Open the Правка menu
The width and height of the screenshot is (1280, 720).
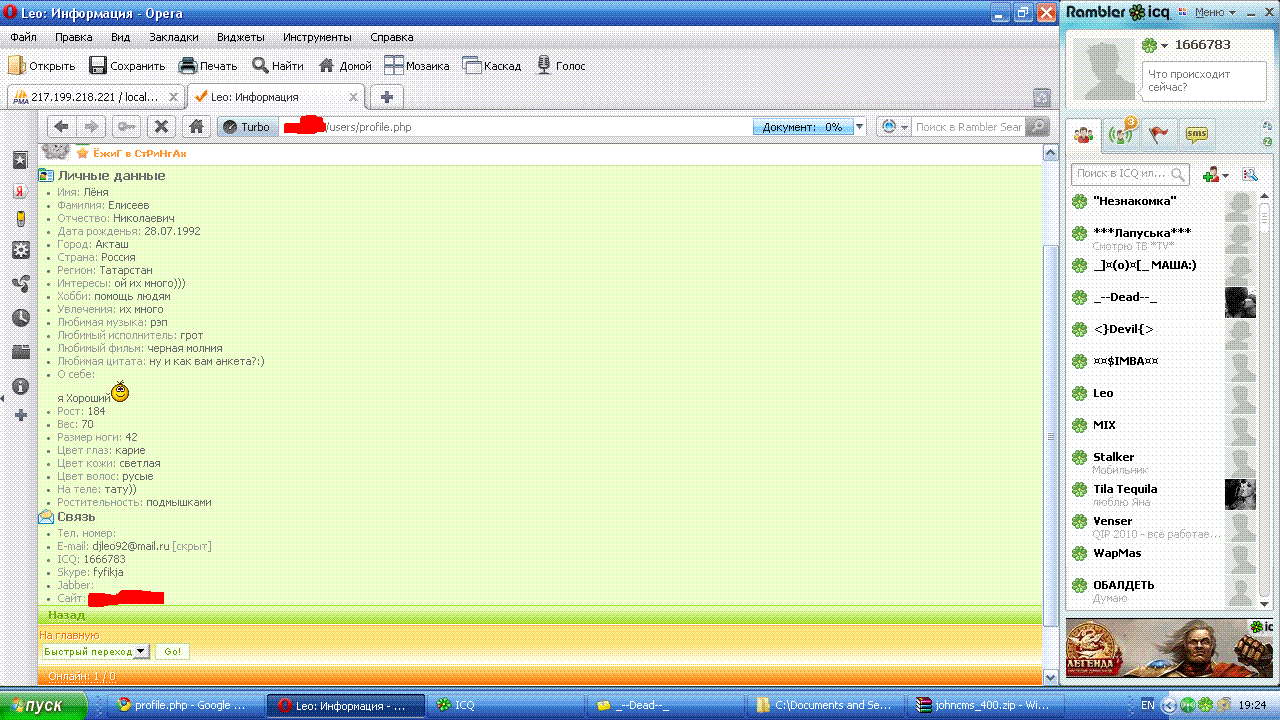coord(74,37)
